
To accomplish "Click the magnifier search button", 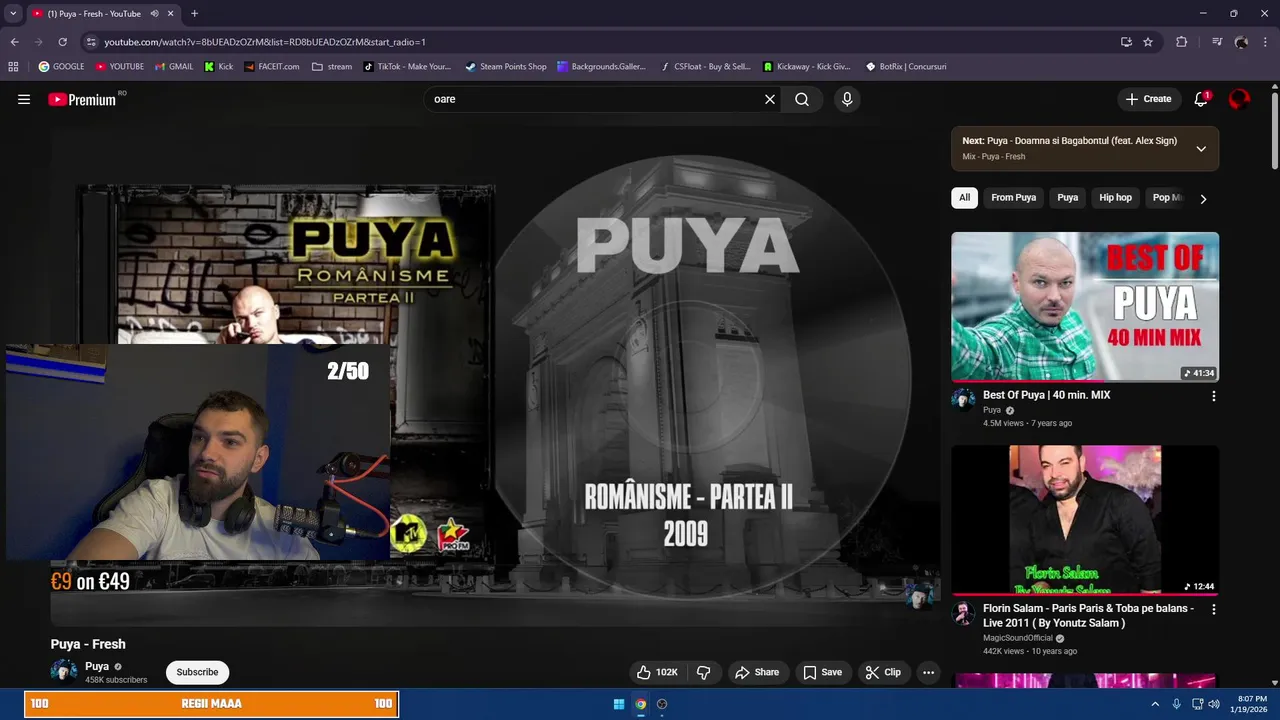I will pyautogui.click(x=802, y=99).
